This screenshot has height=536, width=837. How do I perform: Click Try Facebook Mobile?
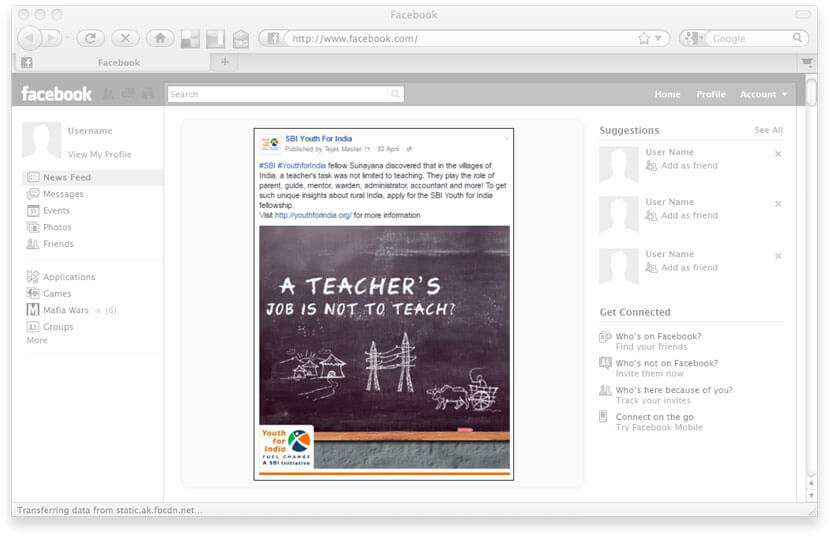click(x=659, y=427)
